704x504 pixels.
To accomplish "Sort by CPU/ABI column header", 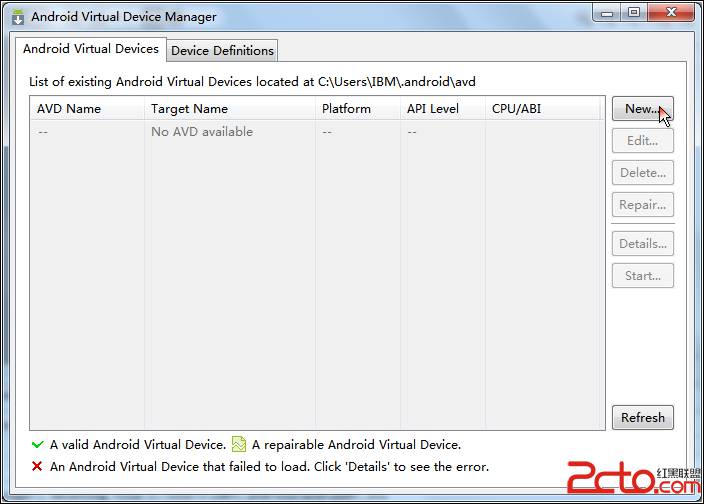I will tap(542, 109).
